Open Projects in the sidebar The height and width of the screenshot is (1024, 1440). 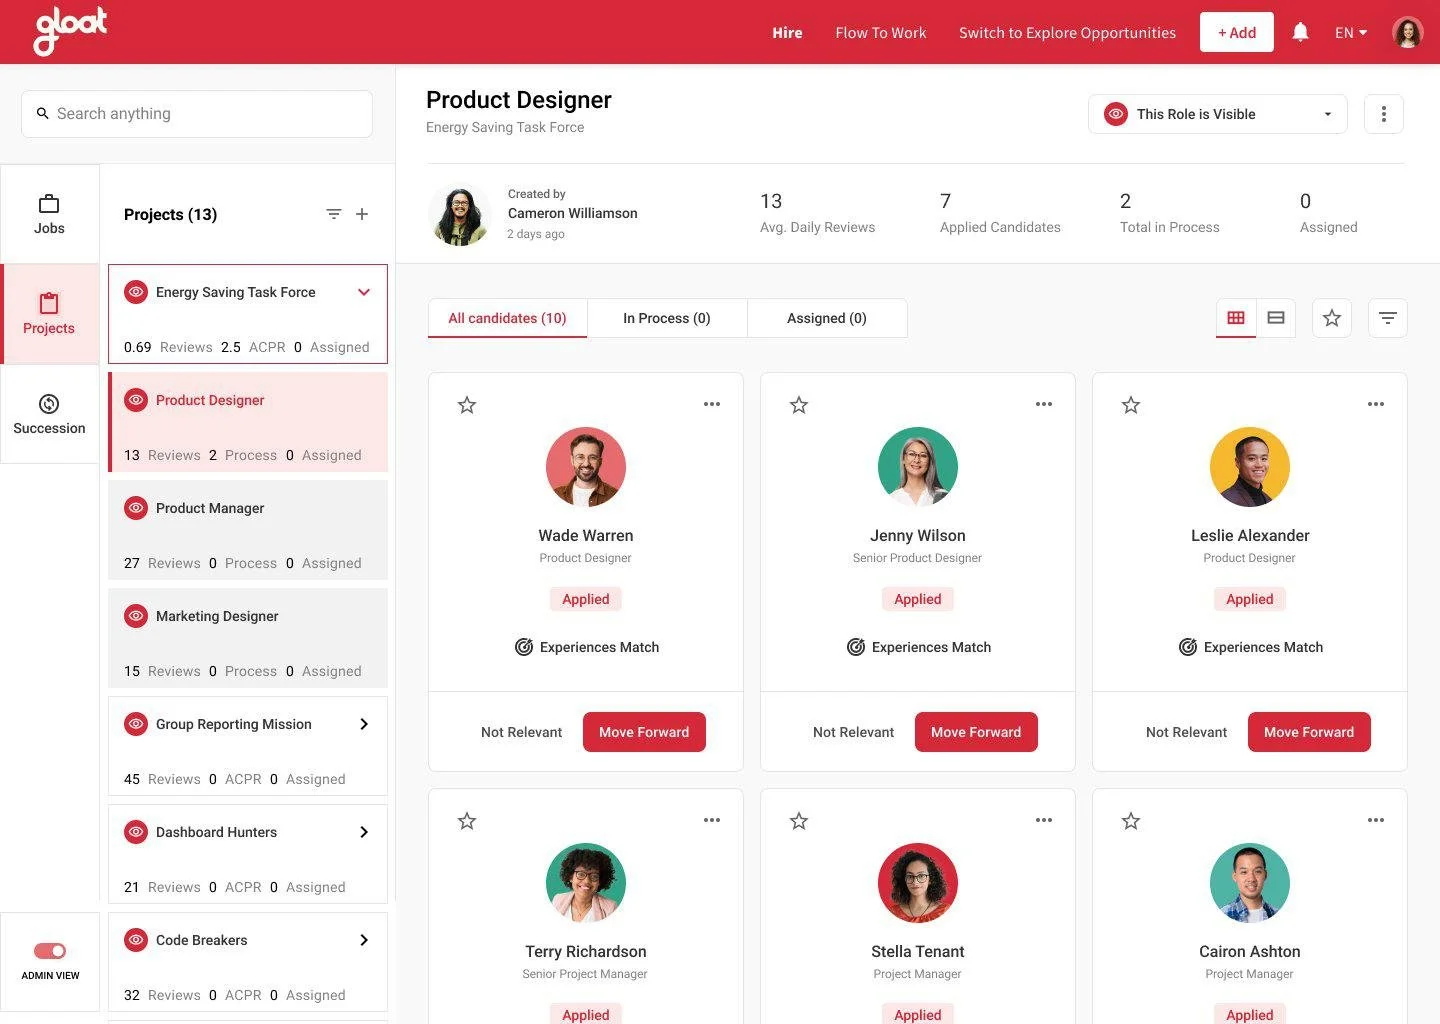coord(49,314)
